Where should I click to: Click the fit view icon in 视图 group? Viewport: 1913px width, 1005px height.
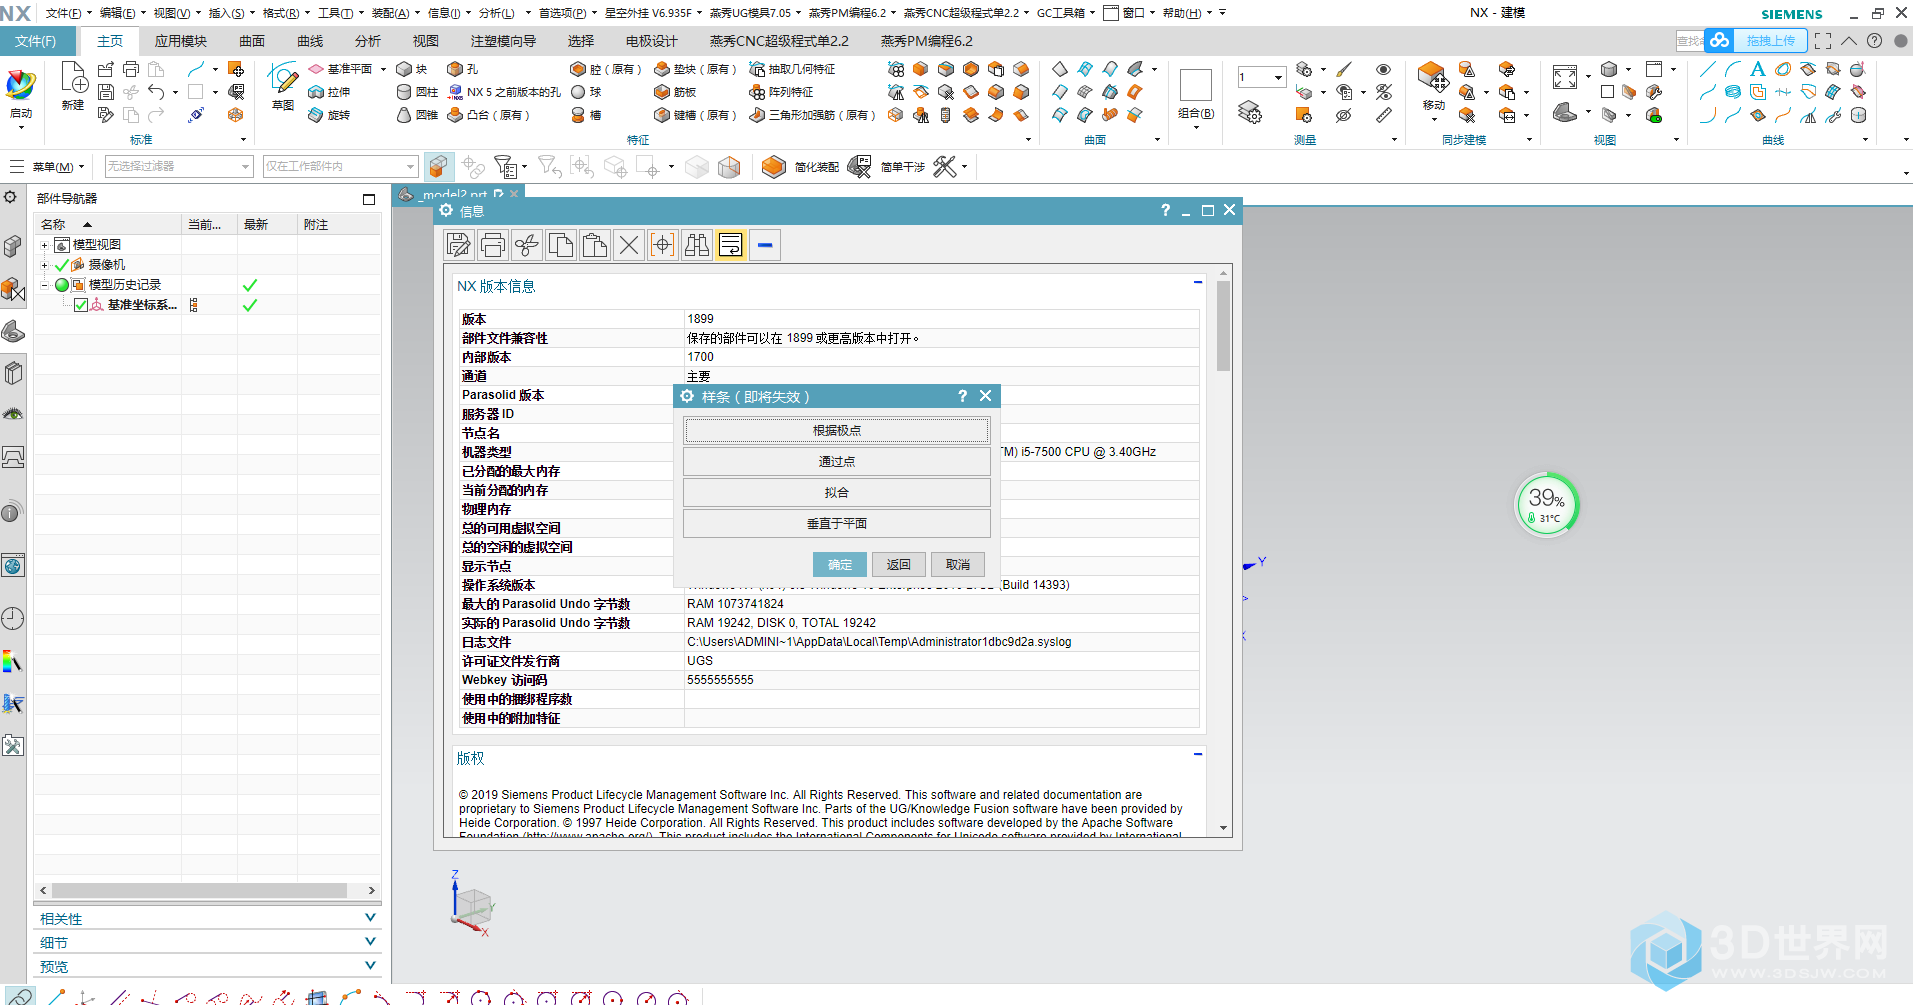(x=1565, y=77)
